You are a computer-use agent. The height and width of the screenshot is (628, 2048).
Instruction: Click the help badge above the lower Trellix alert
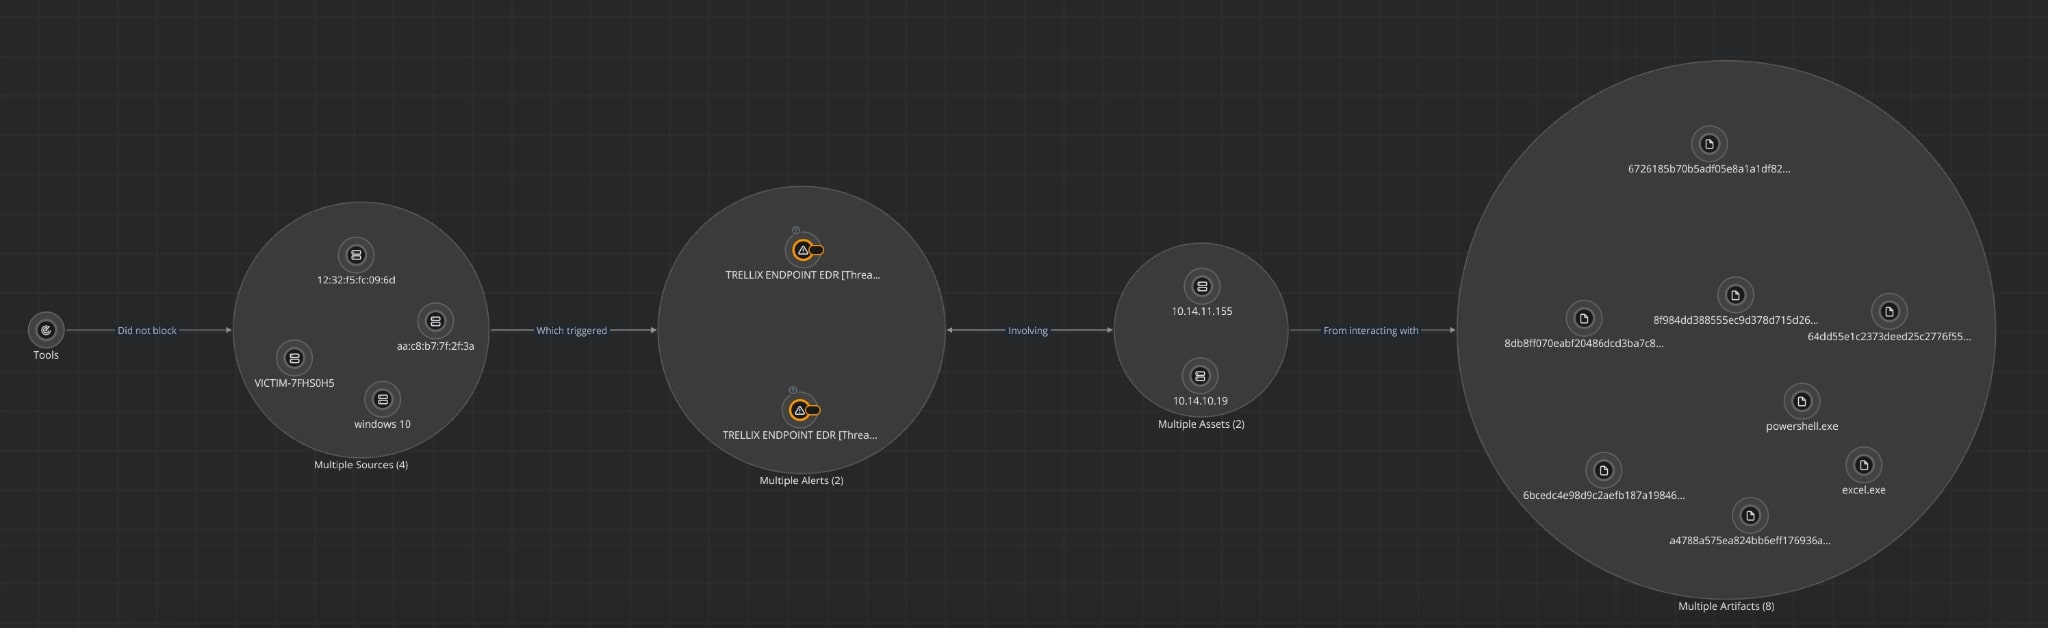793,390
